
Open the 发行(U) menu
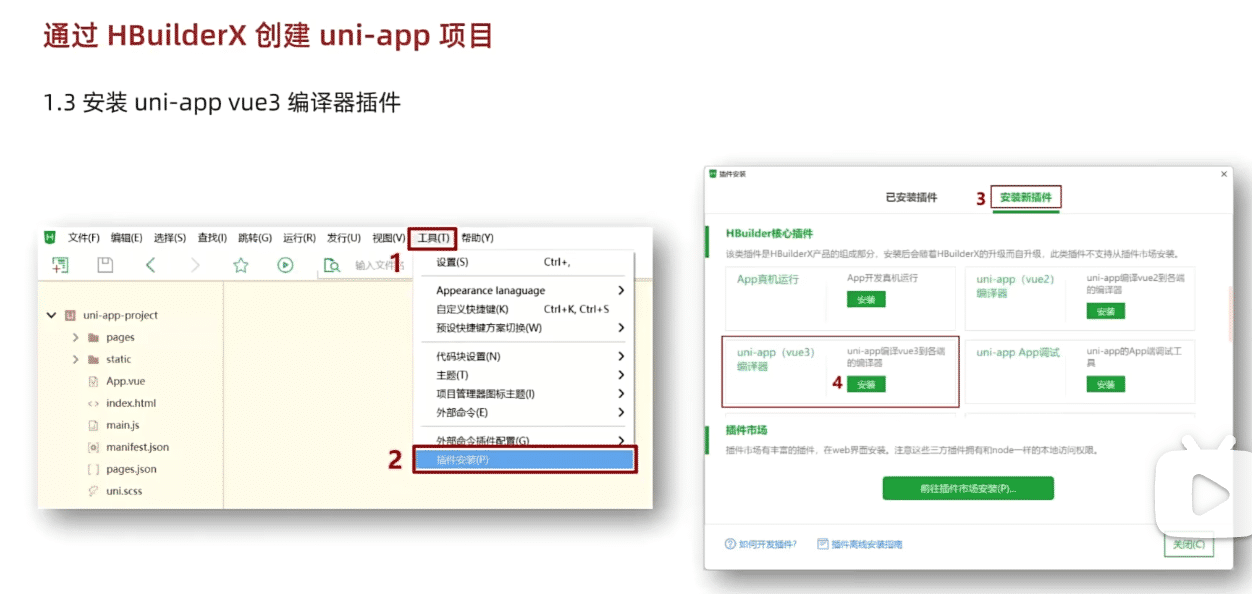coord(344,238)
